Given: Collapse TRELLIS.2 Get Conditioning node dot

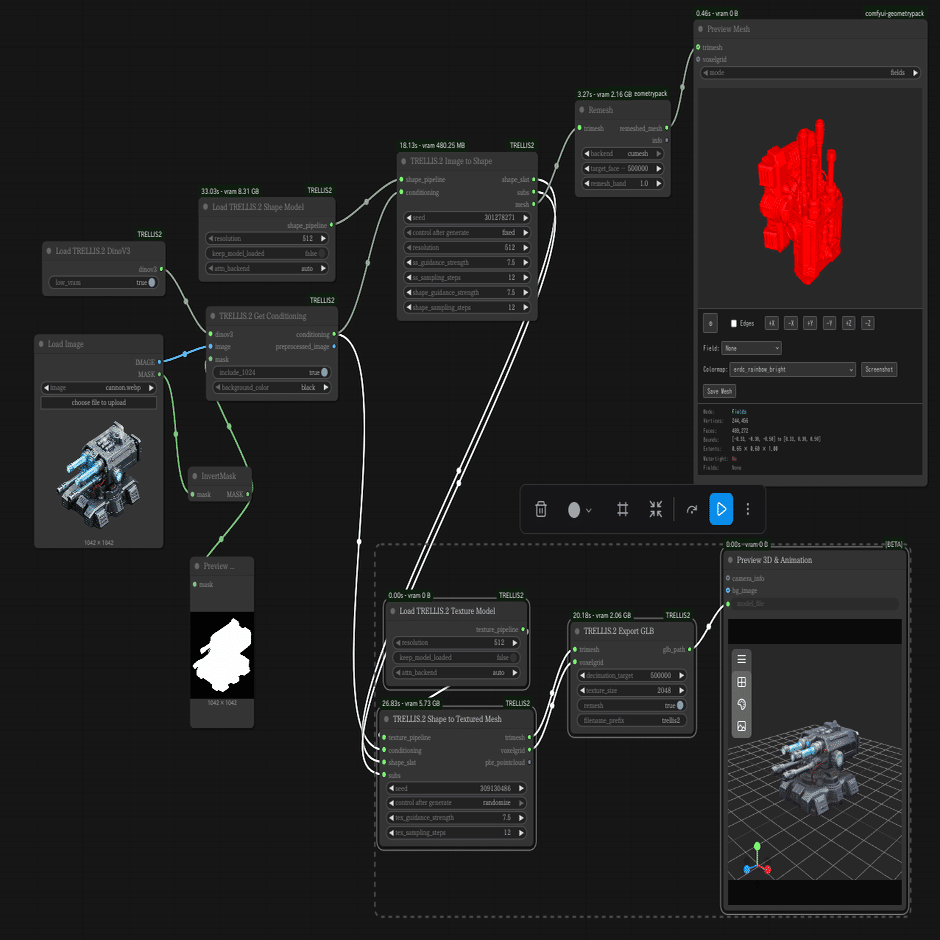Looking at the screenshot, I should pos(213,316).
